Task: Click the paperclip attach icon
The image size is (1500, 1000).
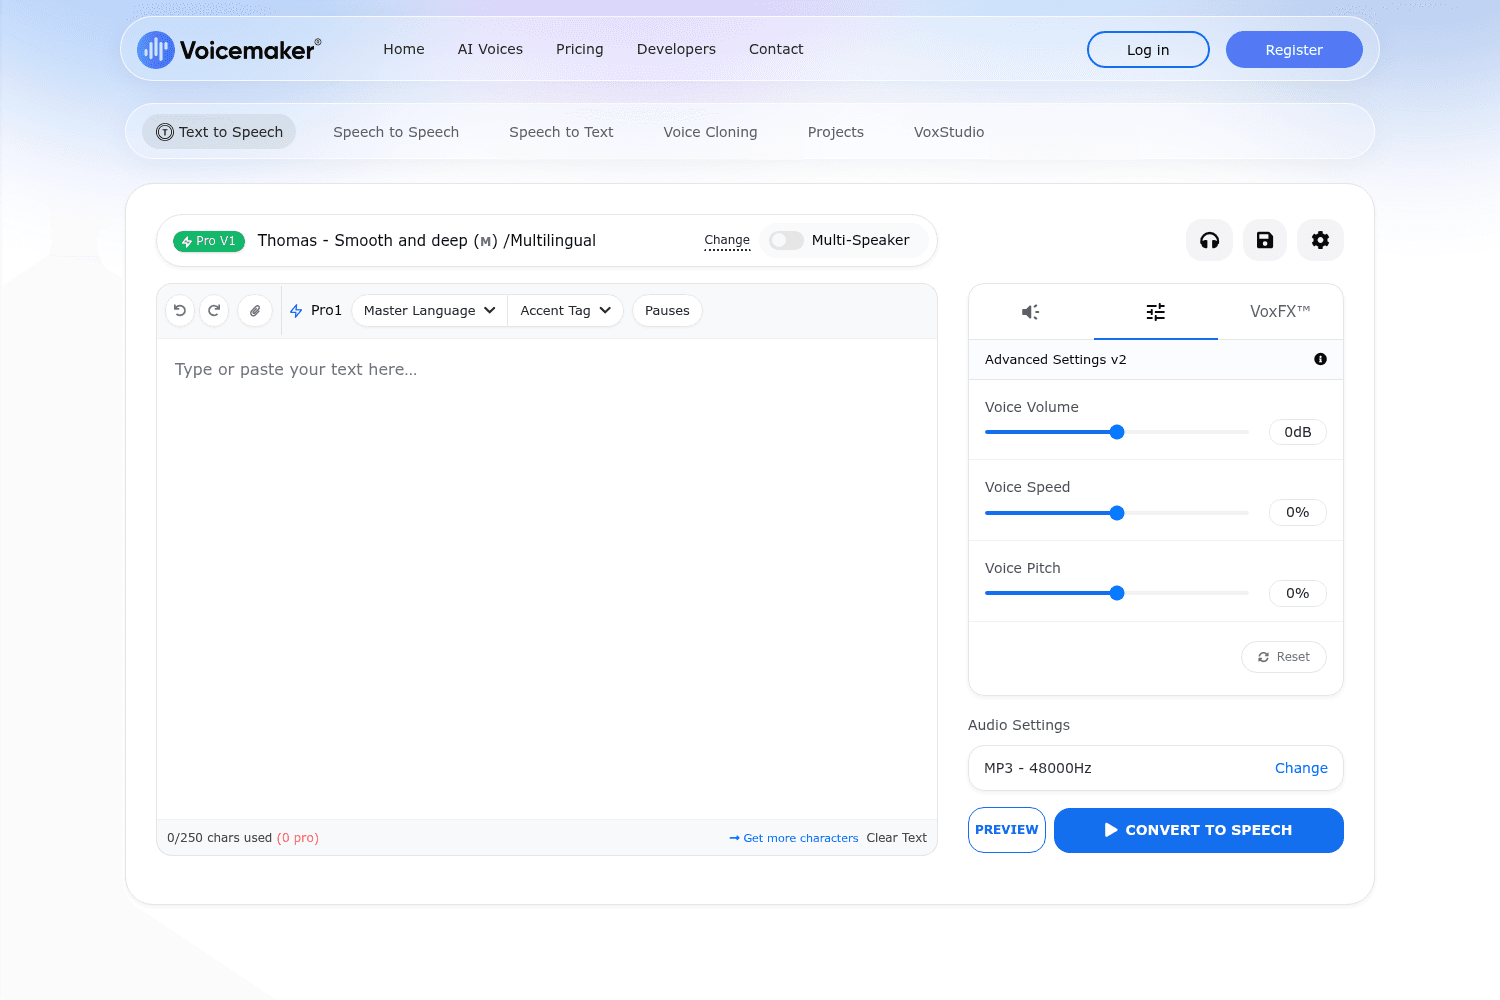Action: point(255,311)
